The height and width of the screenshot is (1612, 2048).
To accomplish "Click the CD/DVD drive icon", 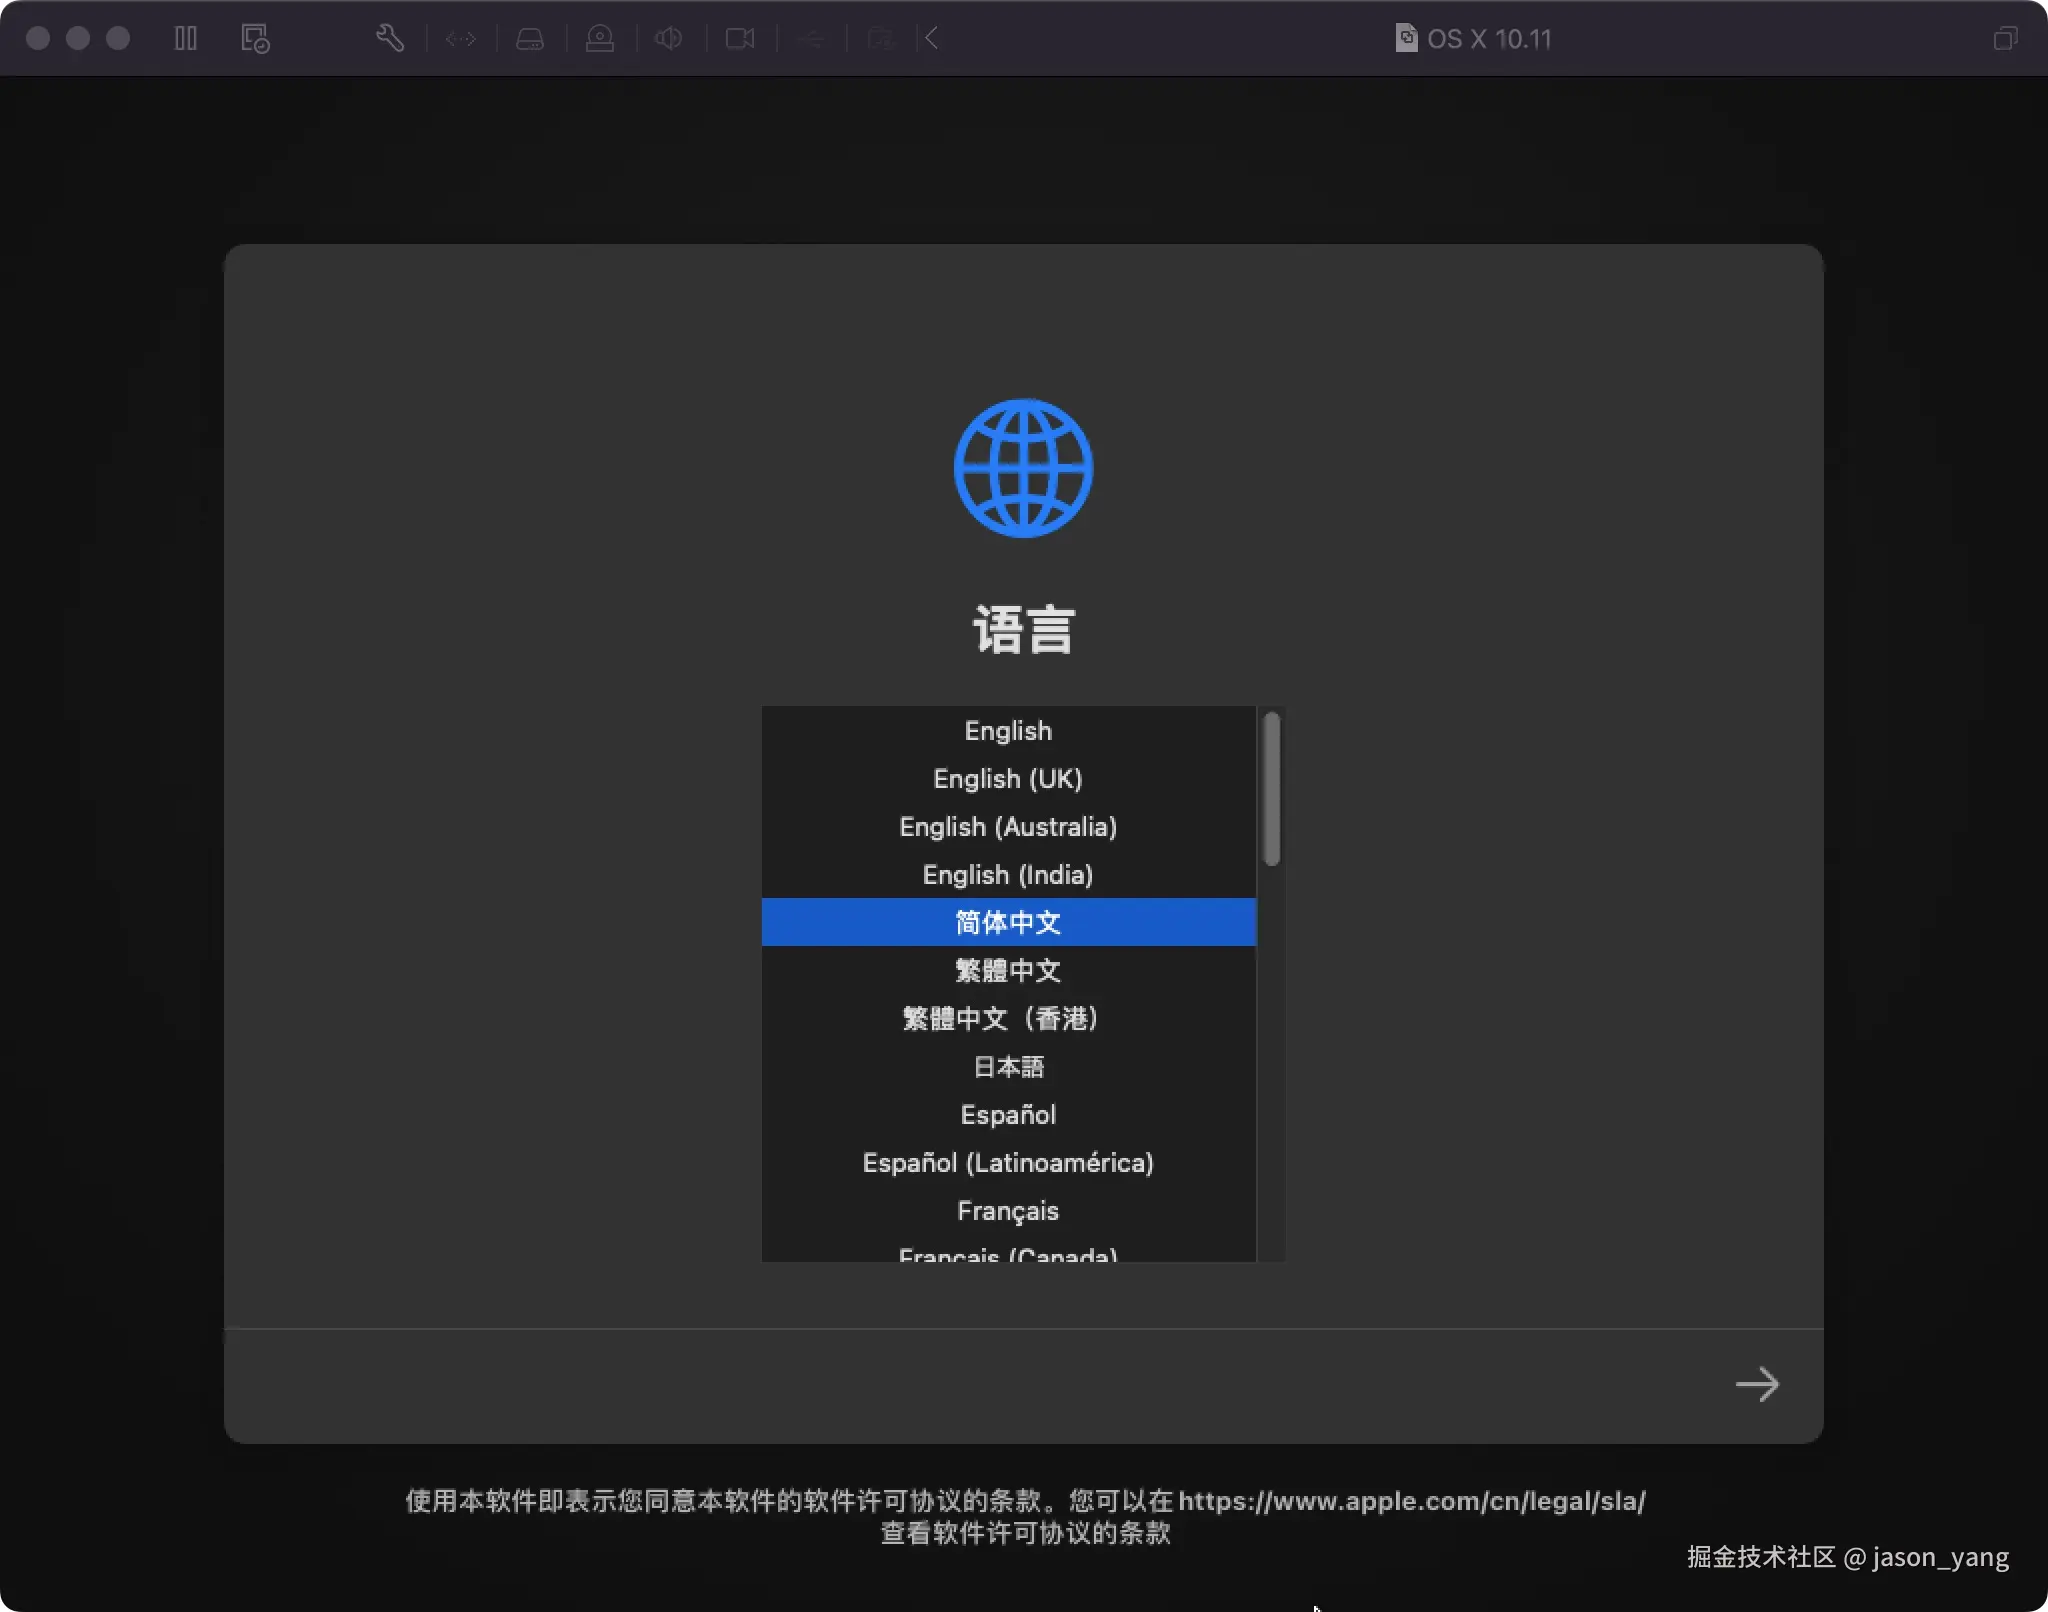I will point(600,39).
